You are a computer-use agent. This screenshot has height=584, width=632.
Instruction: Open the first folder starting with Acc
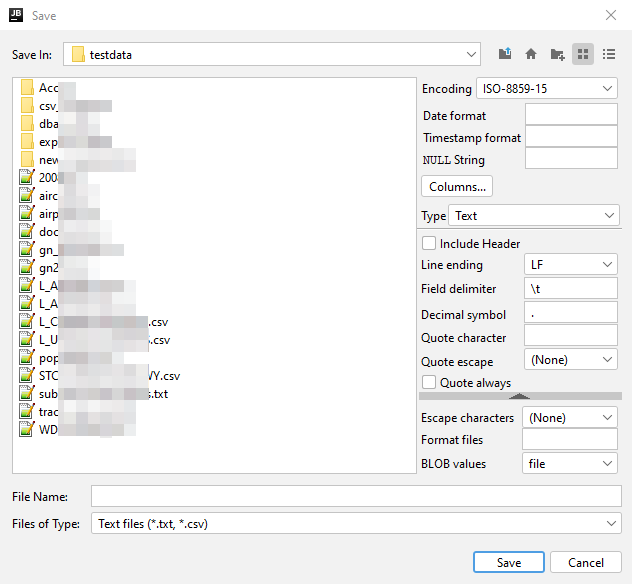point(48,88)
